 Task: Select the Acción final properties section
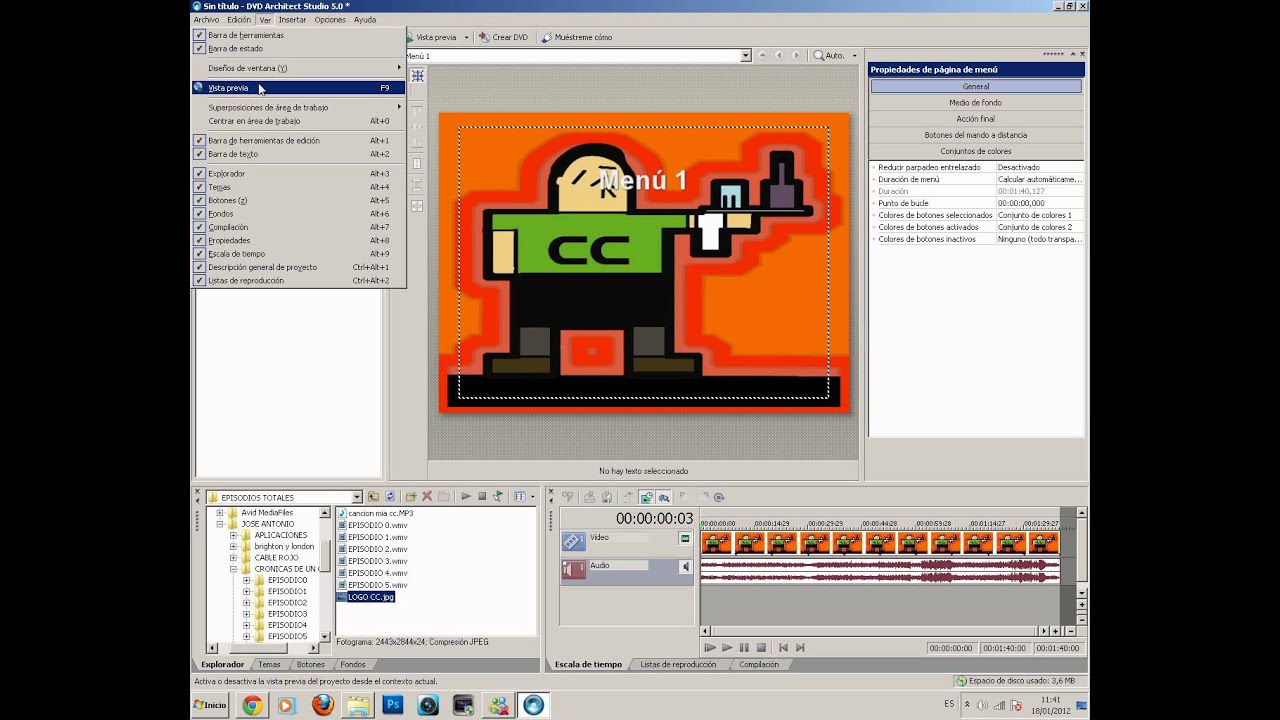point(976,118)
